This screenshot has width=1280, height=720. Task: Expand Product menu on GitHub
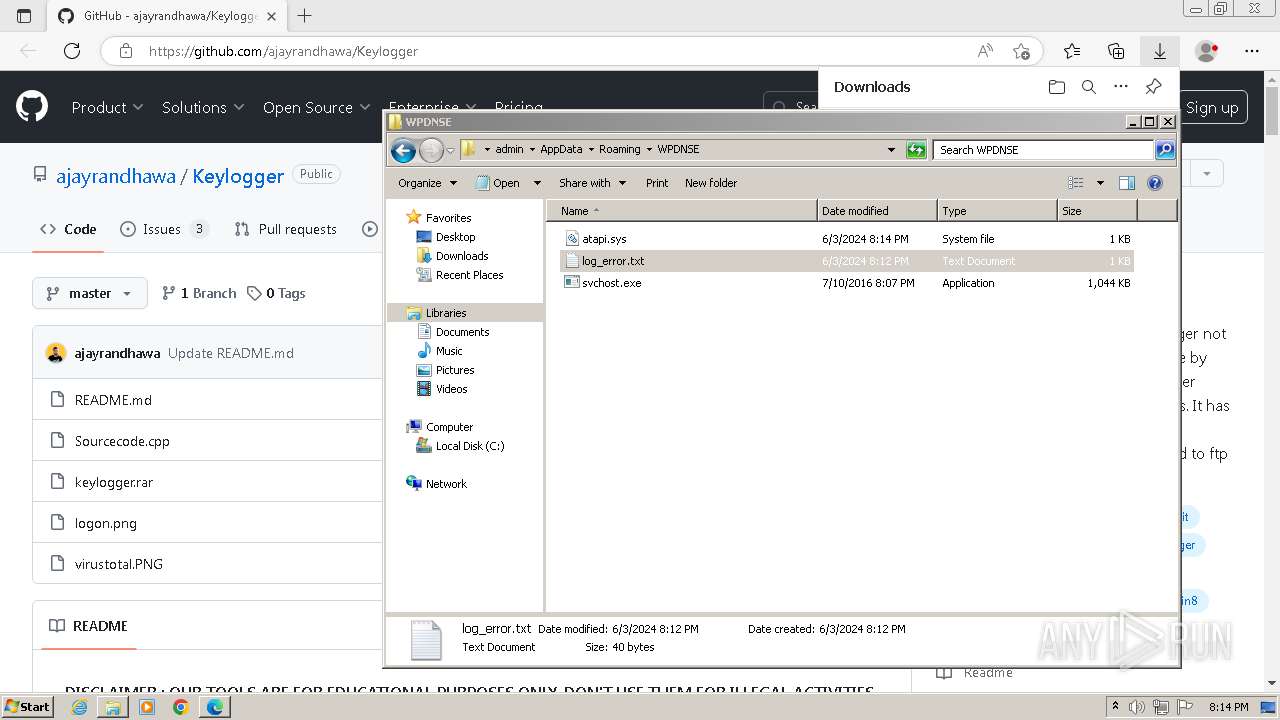(x=107, y=107)
